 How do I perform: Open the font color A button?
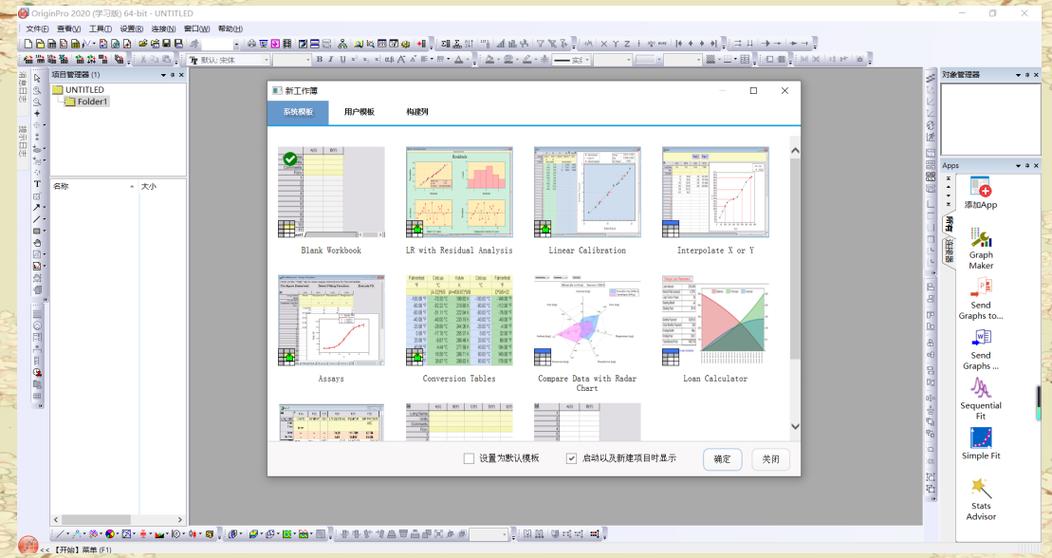point(458,59)
